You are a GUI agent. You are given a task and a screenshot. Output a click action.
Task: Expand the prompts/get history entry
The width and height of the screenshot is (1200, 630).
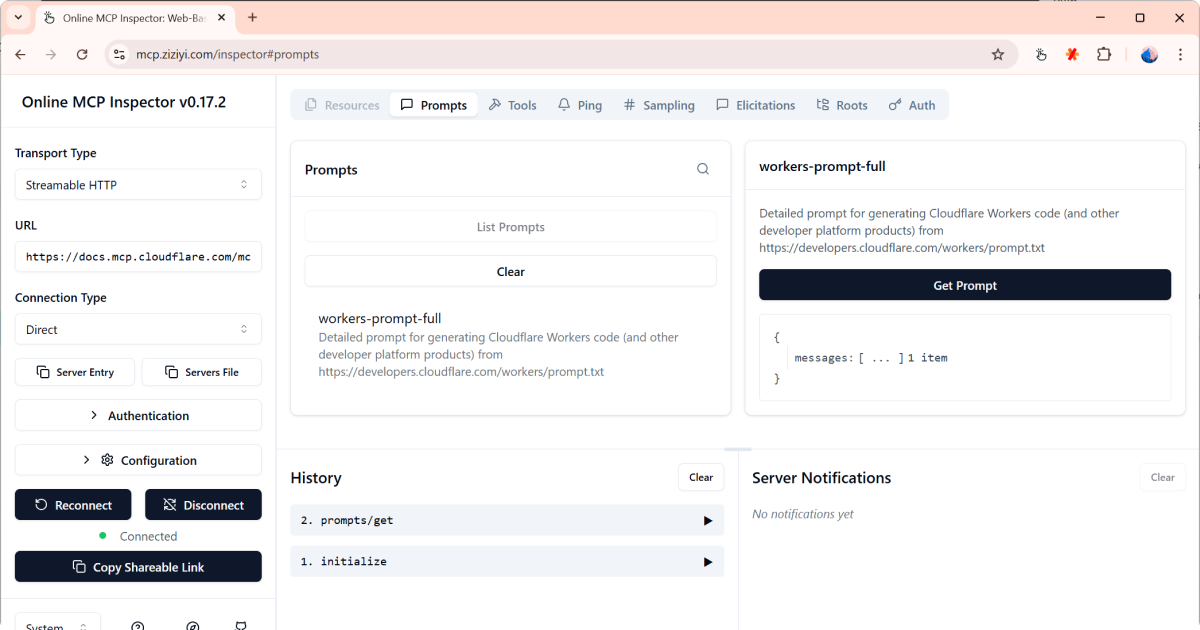507,520
